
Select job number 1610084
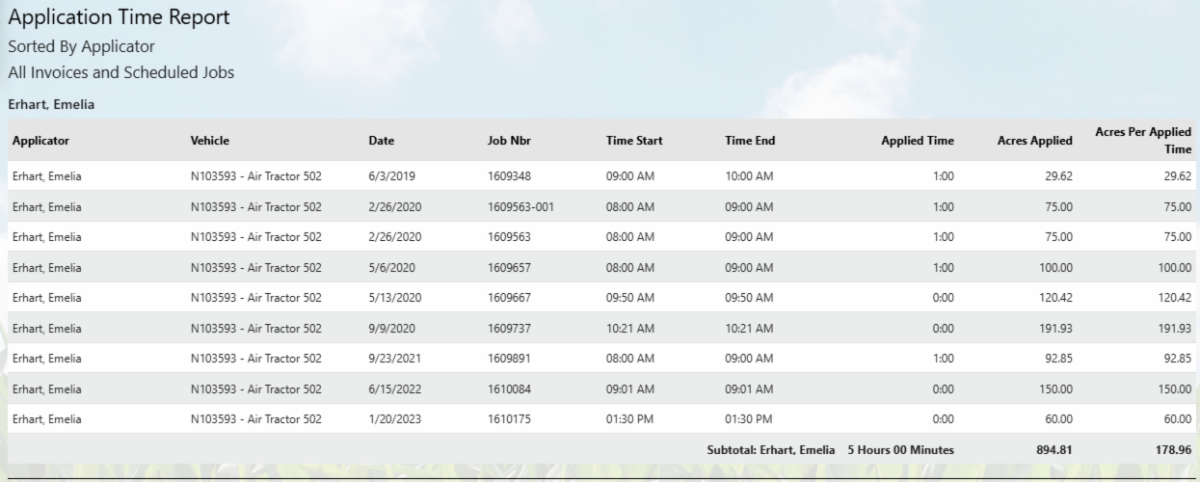pos(509,389)
